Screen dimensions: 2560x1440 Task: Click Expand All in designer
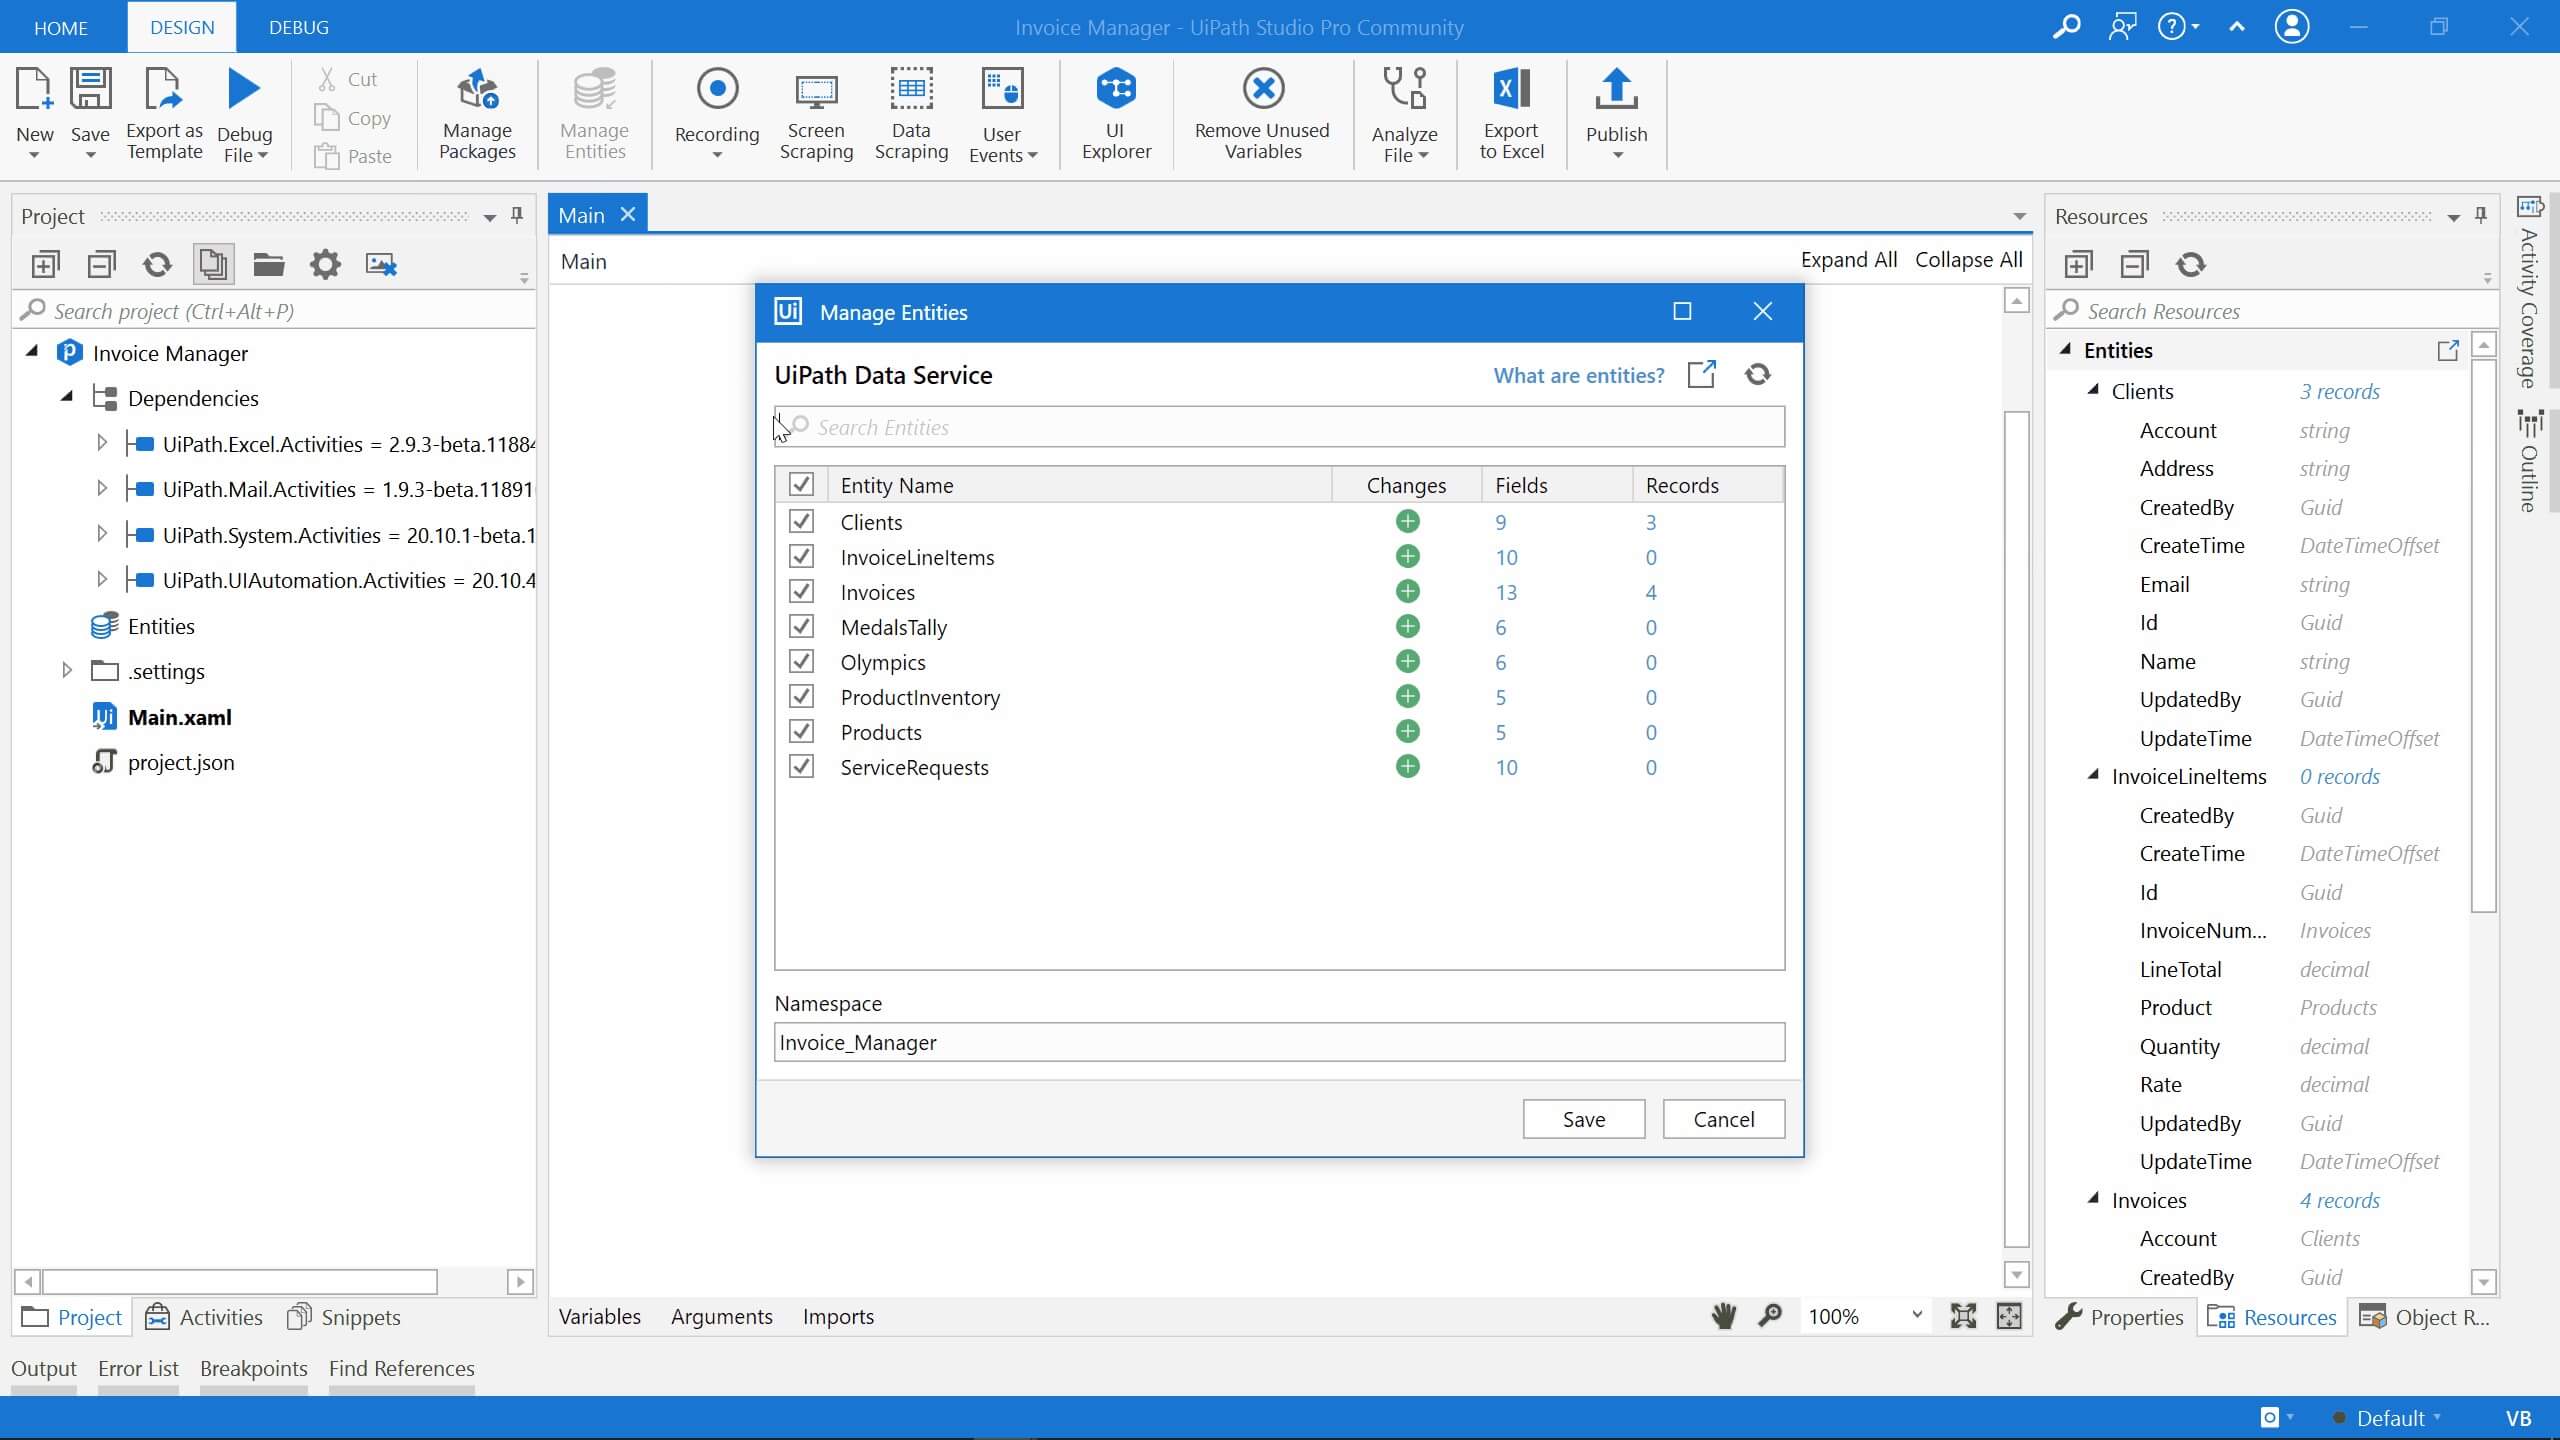(x=1849, y=260)
